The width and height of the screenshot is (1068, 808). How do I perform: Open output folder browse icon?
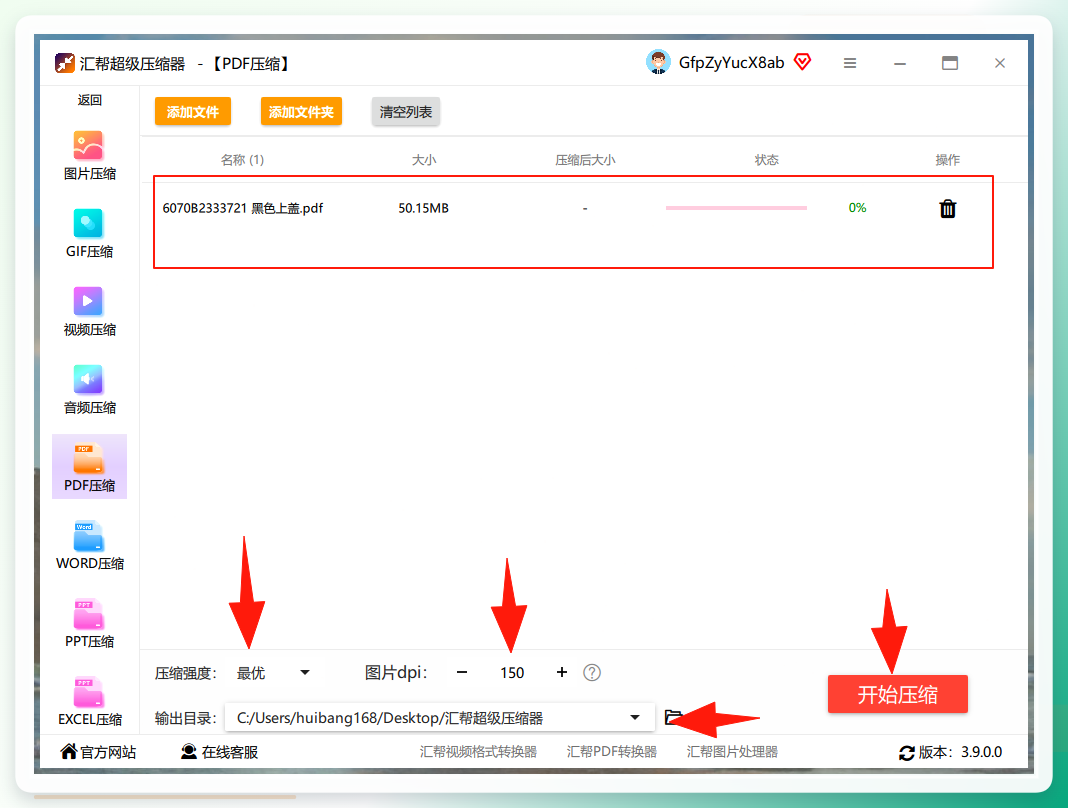(673, 717)
